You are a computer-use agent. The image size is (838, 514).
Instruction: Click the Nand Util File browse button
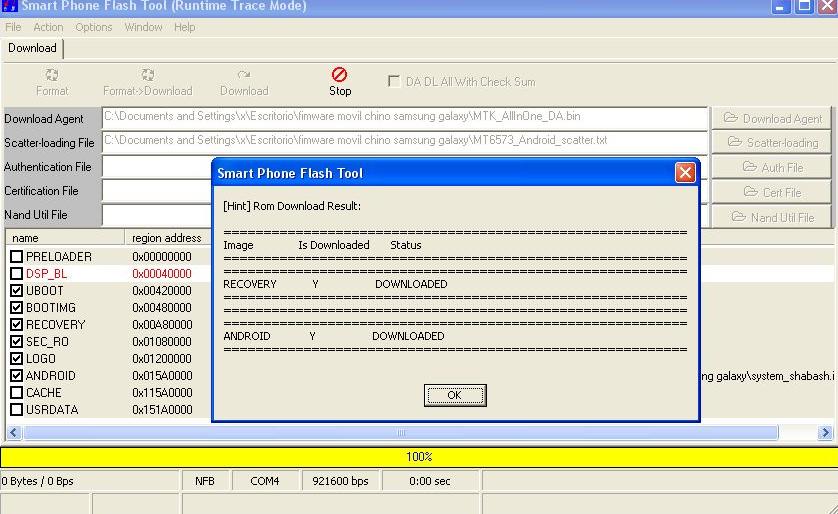[772, 217]
